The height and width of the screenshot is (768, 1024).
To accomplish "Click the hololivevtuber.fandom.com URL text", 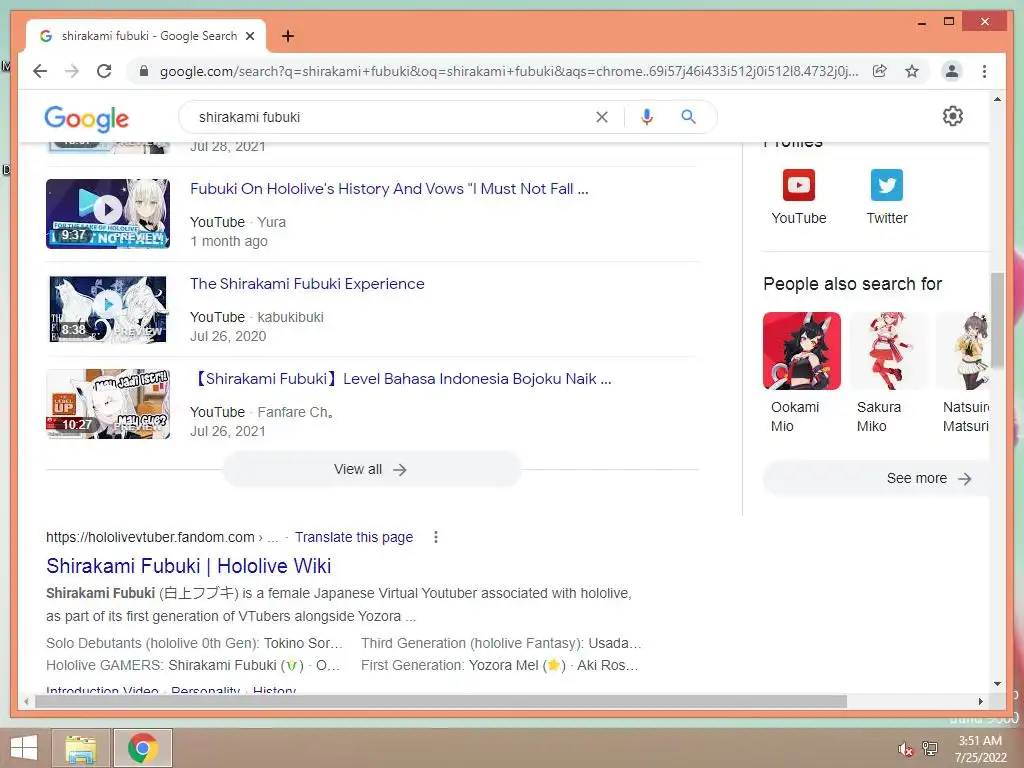I will (150, 537).
